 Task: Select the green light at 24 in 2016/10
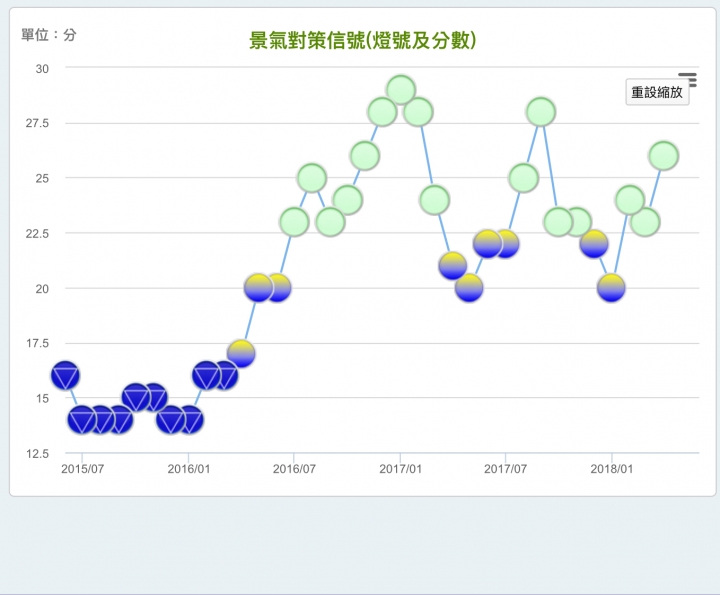[348, 200]
